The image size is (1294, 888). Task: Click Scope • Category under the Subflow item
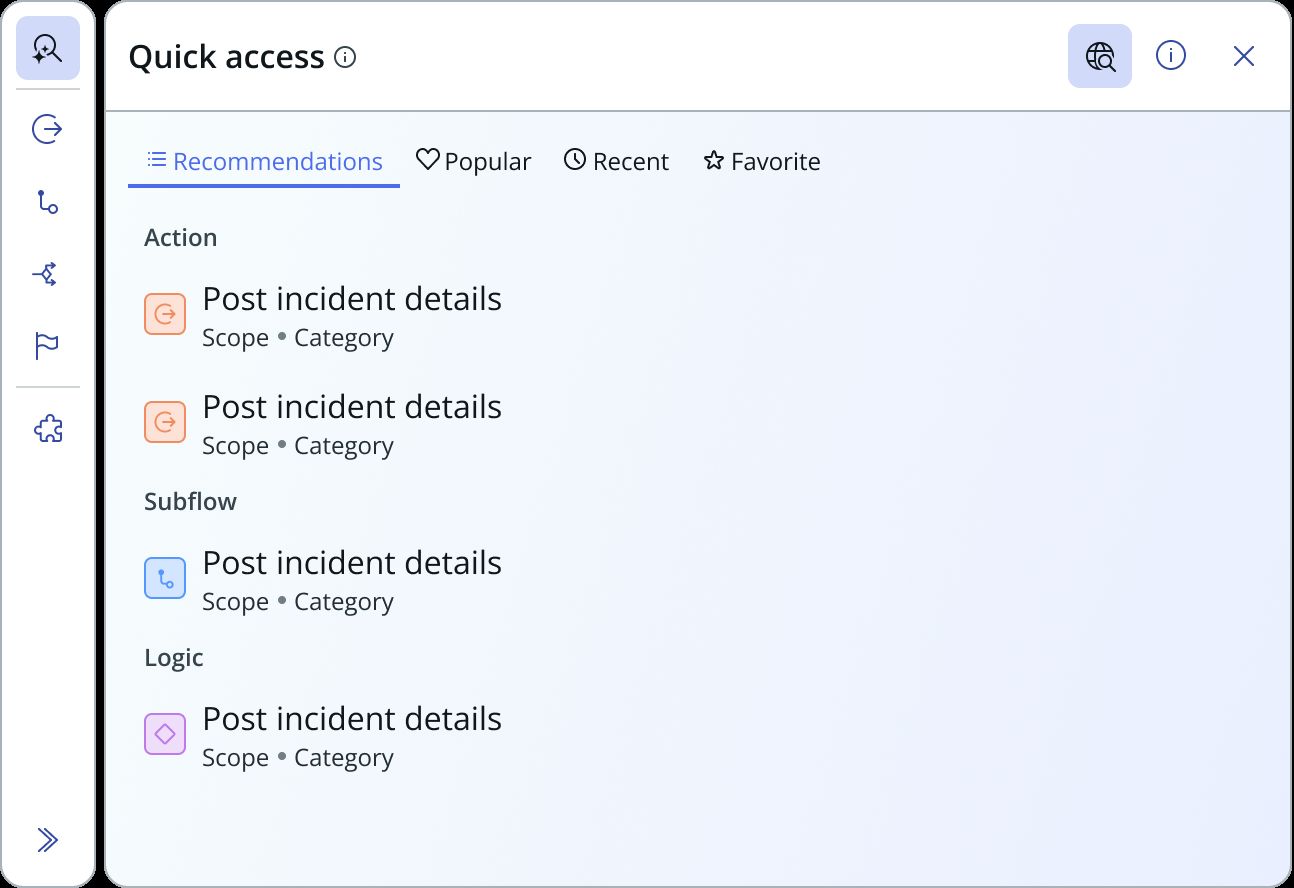(x=298, y=602)
